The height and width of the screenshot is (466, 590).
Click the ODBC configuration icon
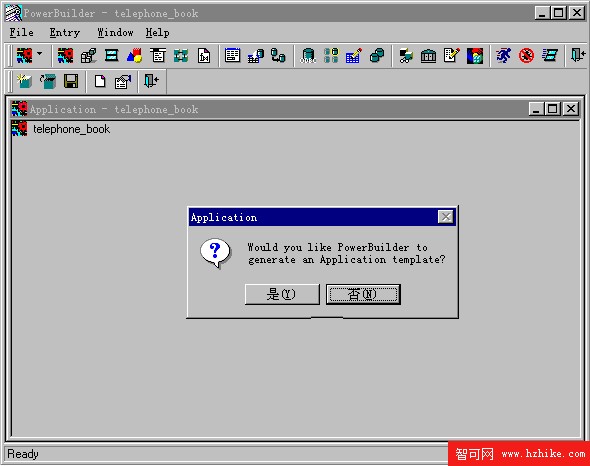(x=308, y=56)
